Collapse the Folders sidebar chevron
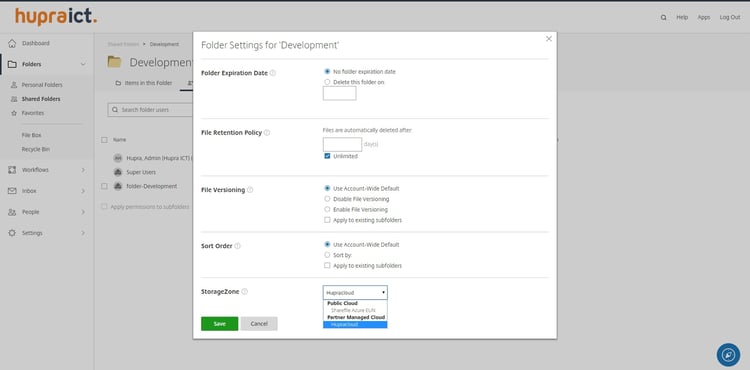This screenshot has width=750, height=370. coord(83,65)
